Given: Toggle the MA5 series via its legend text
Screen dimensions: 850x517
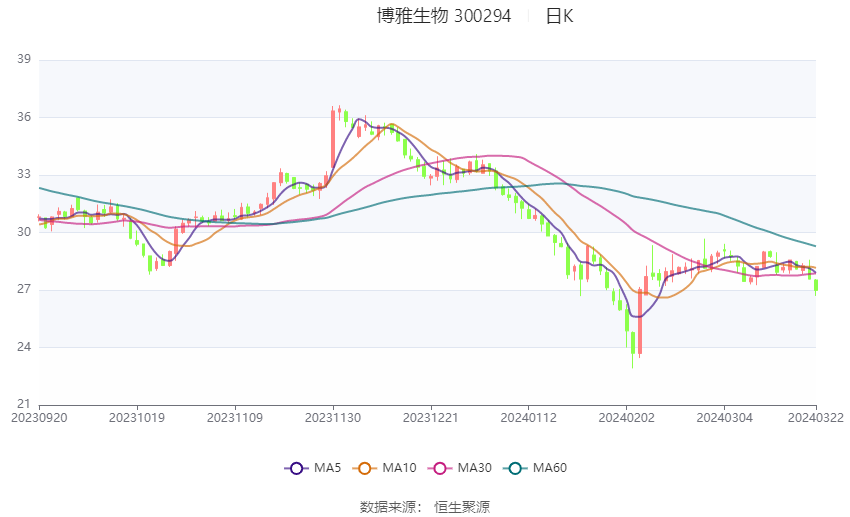Looking at the screenshot, I should pos(328,468).
